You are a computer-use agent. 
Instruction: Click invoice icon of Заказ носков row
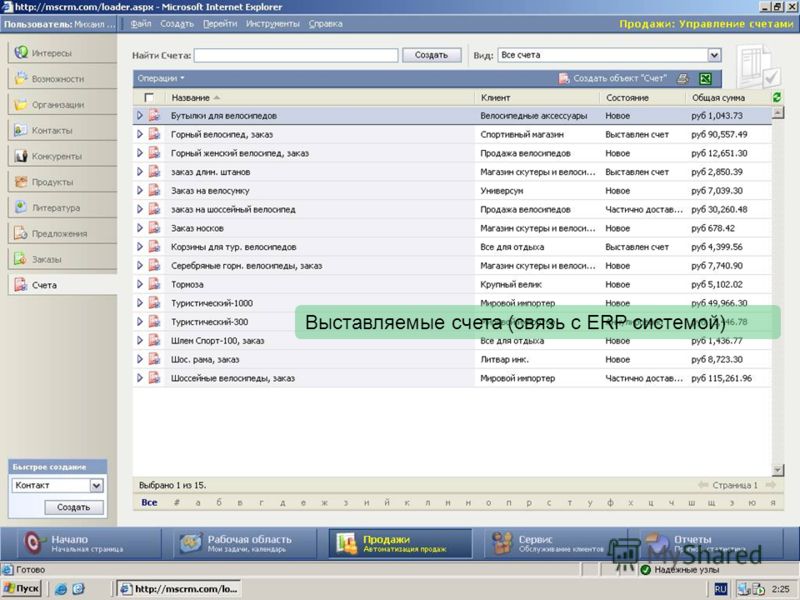point(154,228)
